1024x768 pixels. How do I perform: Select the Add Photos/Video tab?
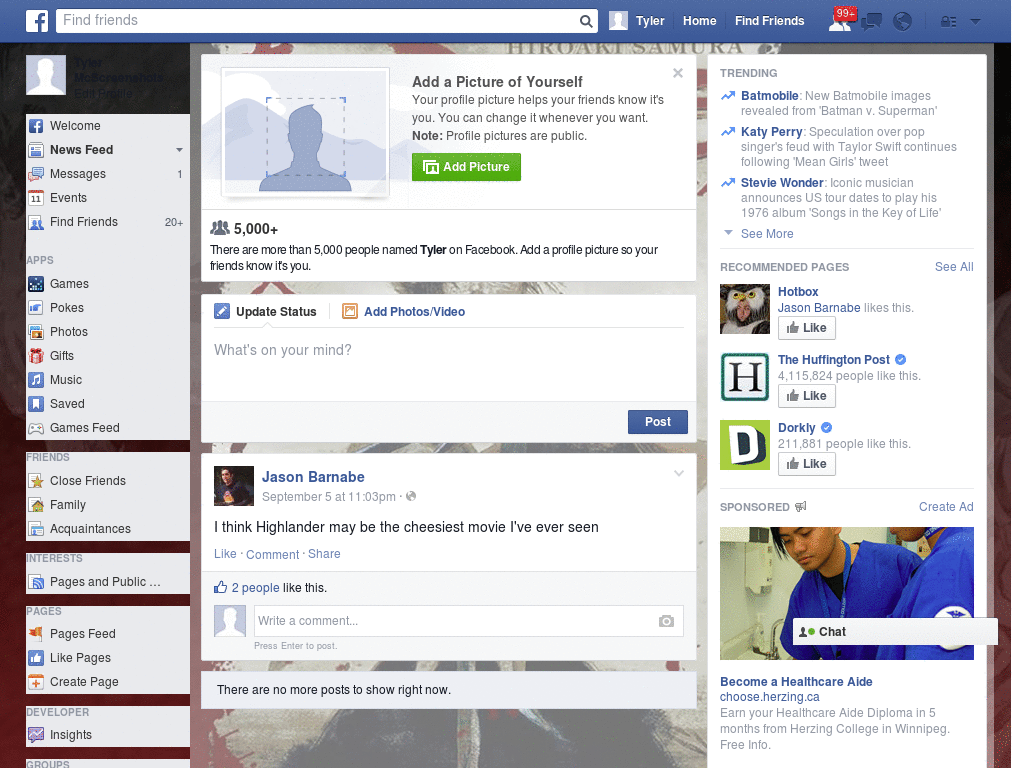tap(404, 312)
